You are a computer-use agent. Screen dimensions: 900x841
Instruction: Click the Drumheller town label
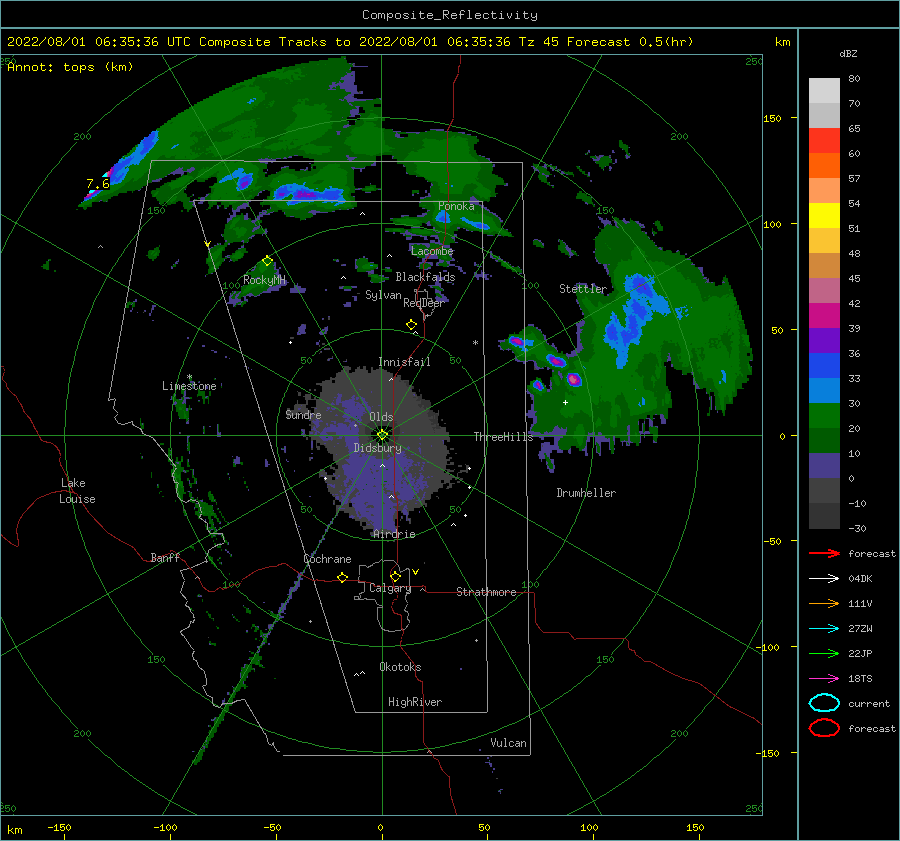click(586, 493)
